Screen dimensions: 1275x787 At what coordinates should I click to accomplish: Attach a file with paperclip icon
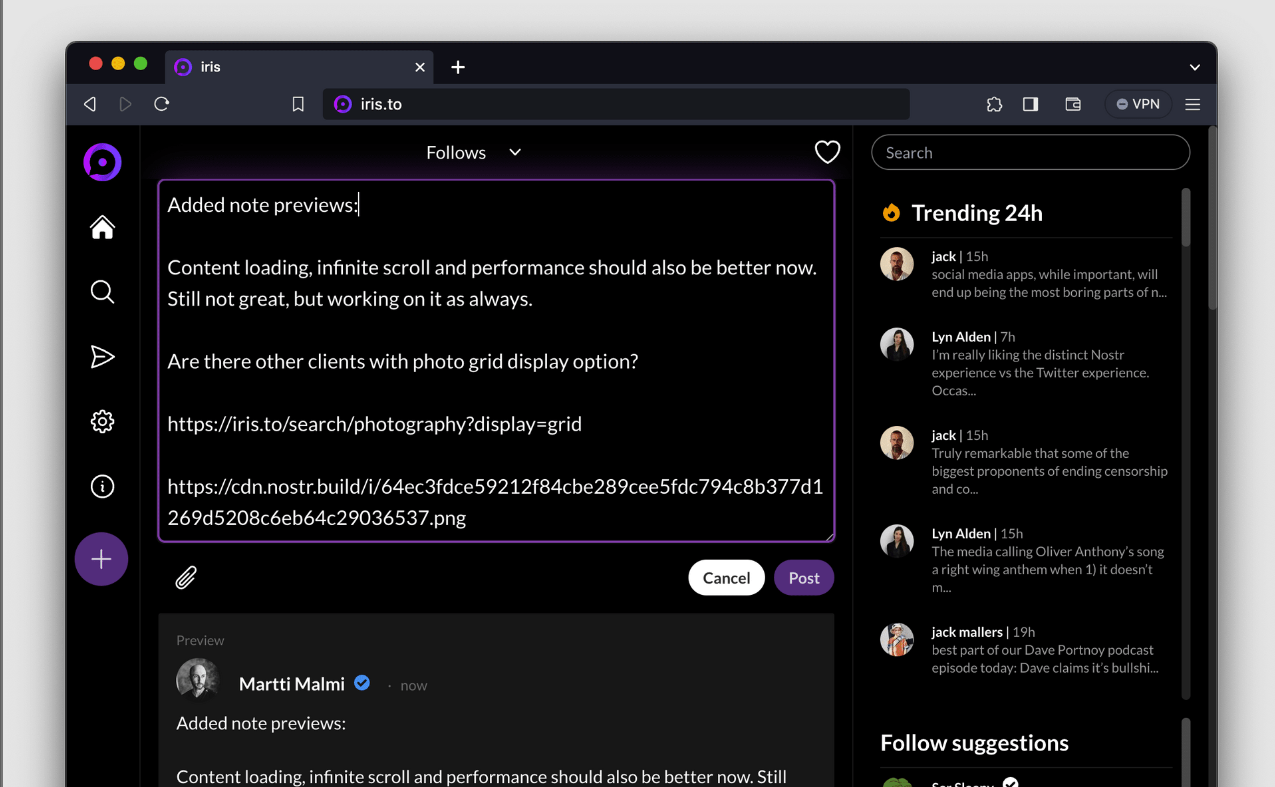tap(186, 578)
